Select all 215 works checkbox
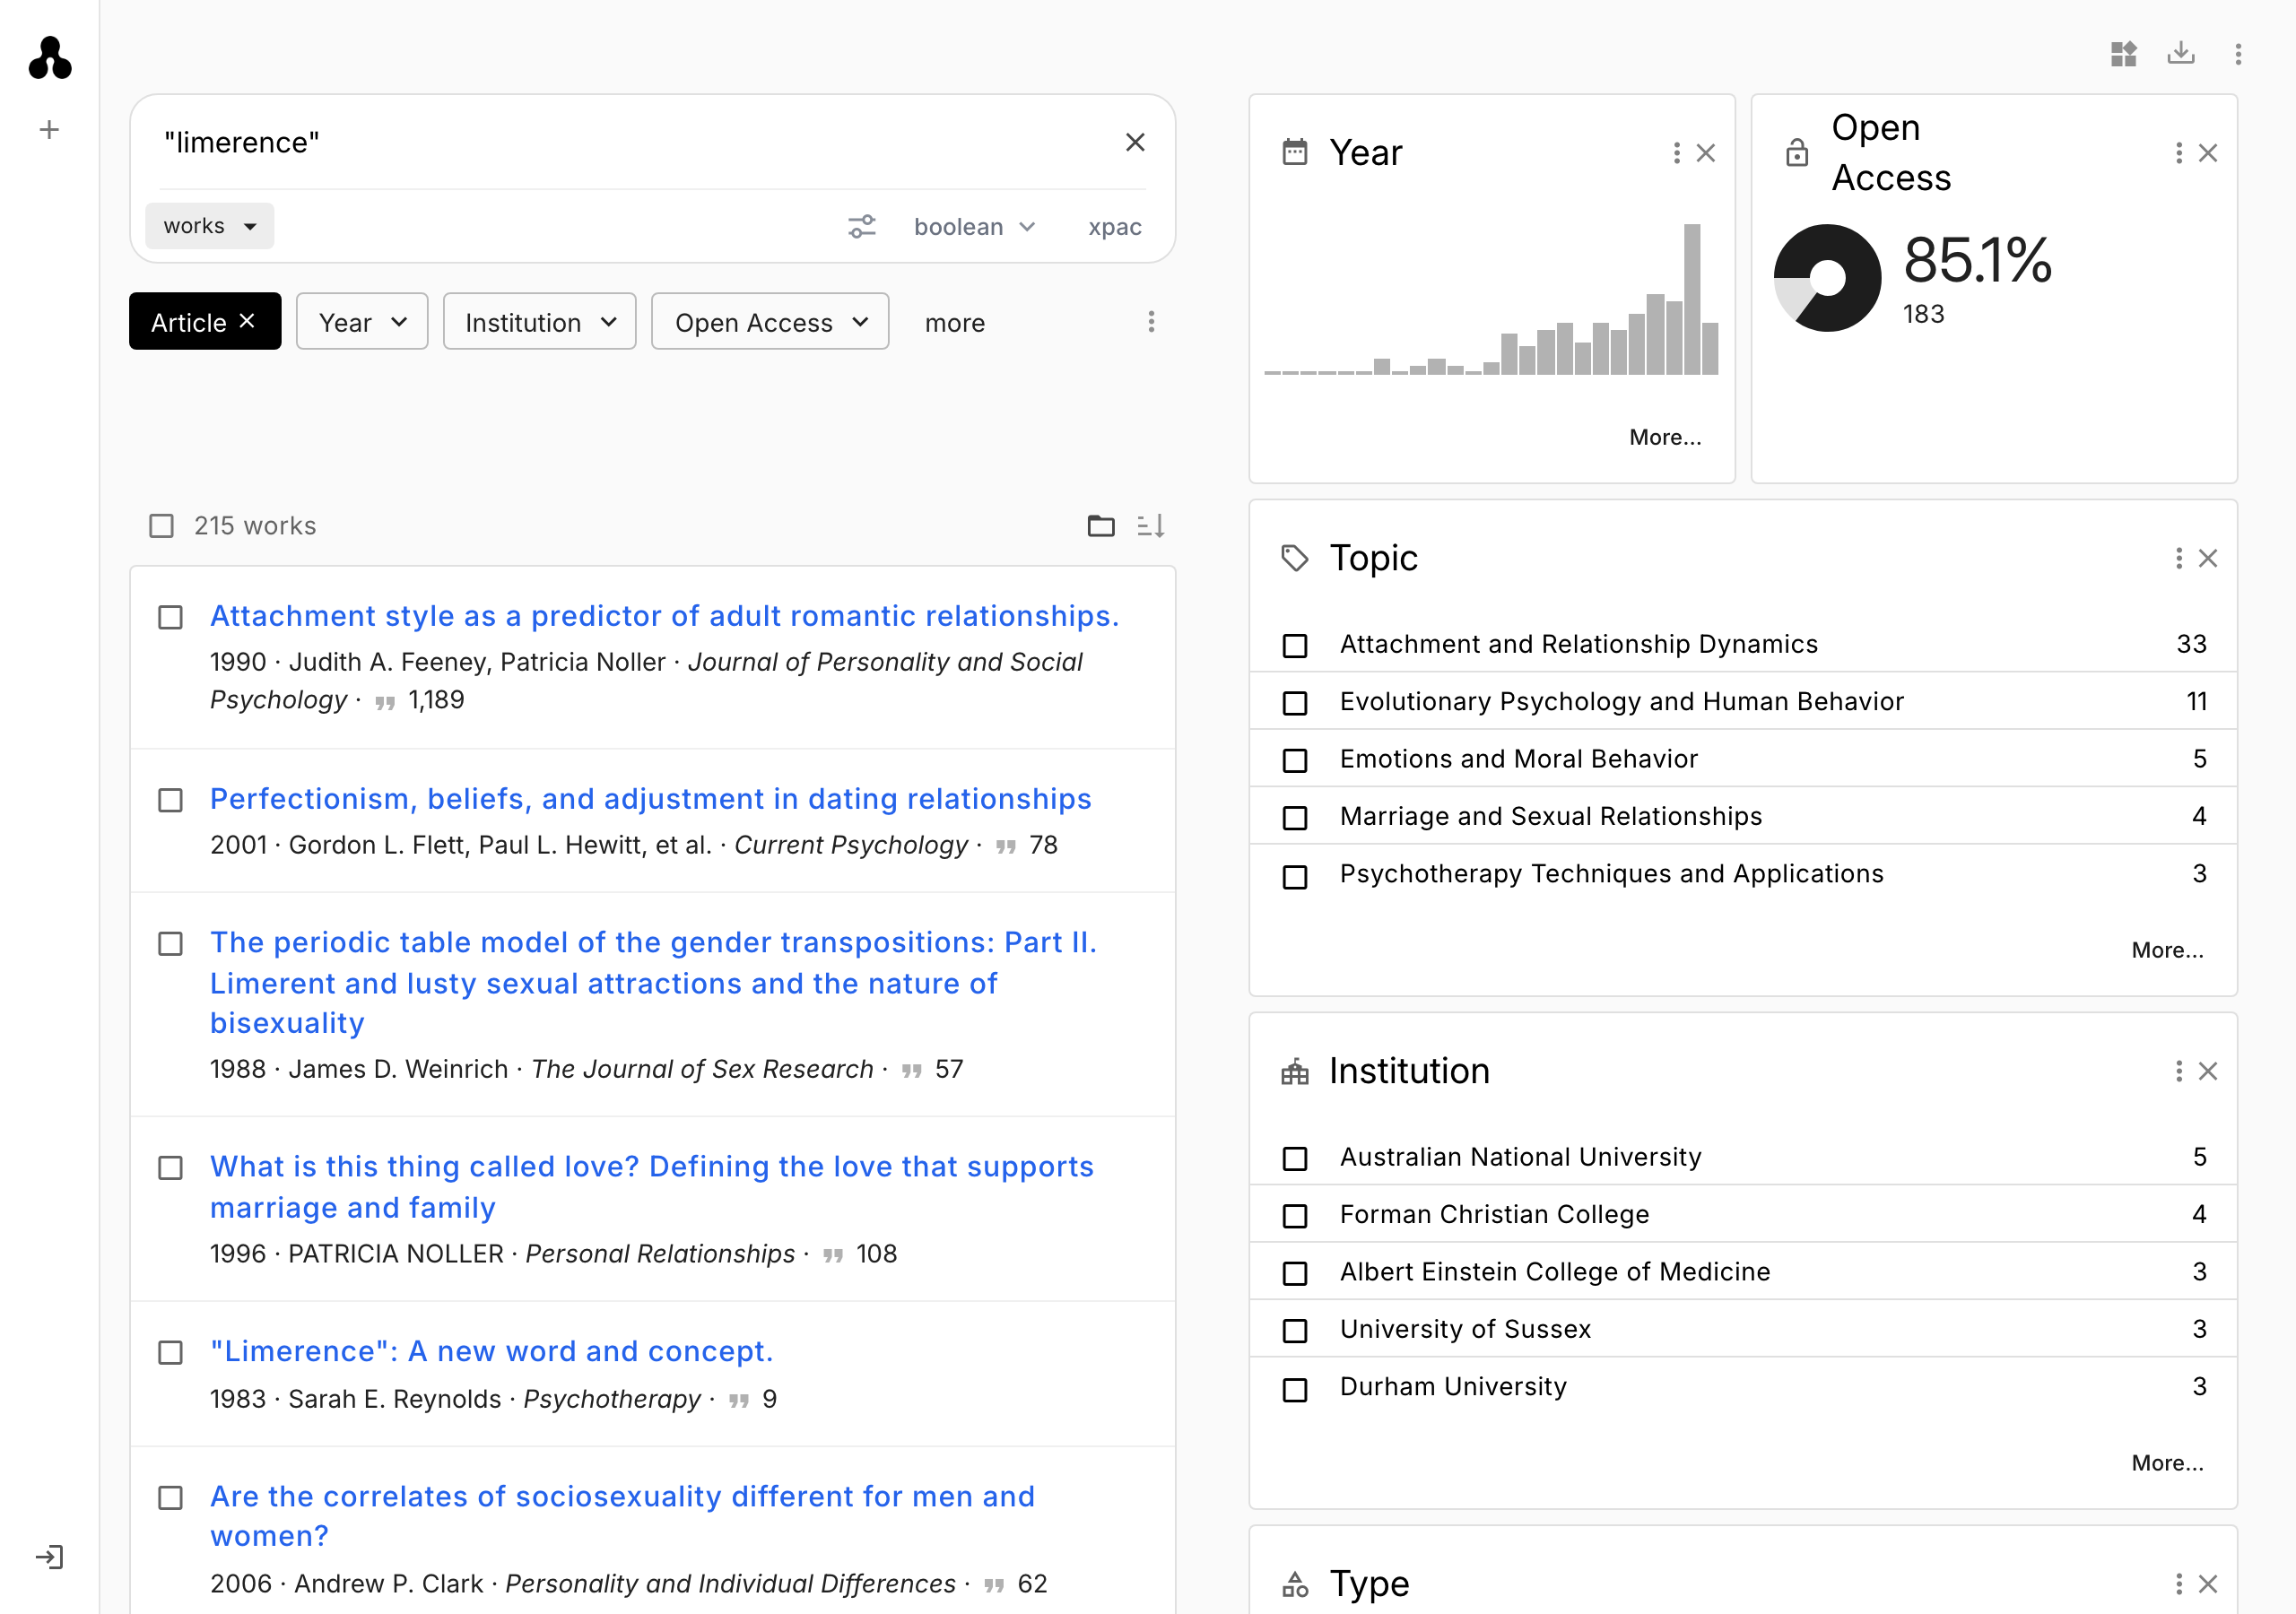Screen dimensions: 2296x1614 (x=161, y=526)
